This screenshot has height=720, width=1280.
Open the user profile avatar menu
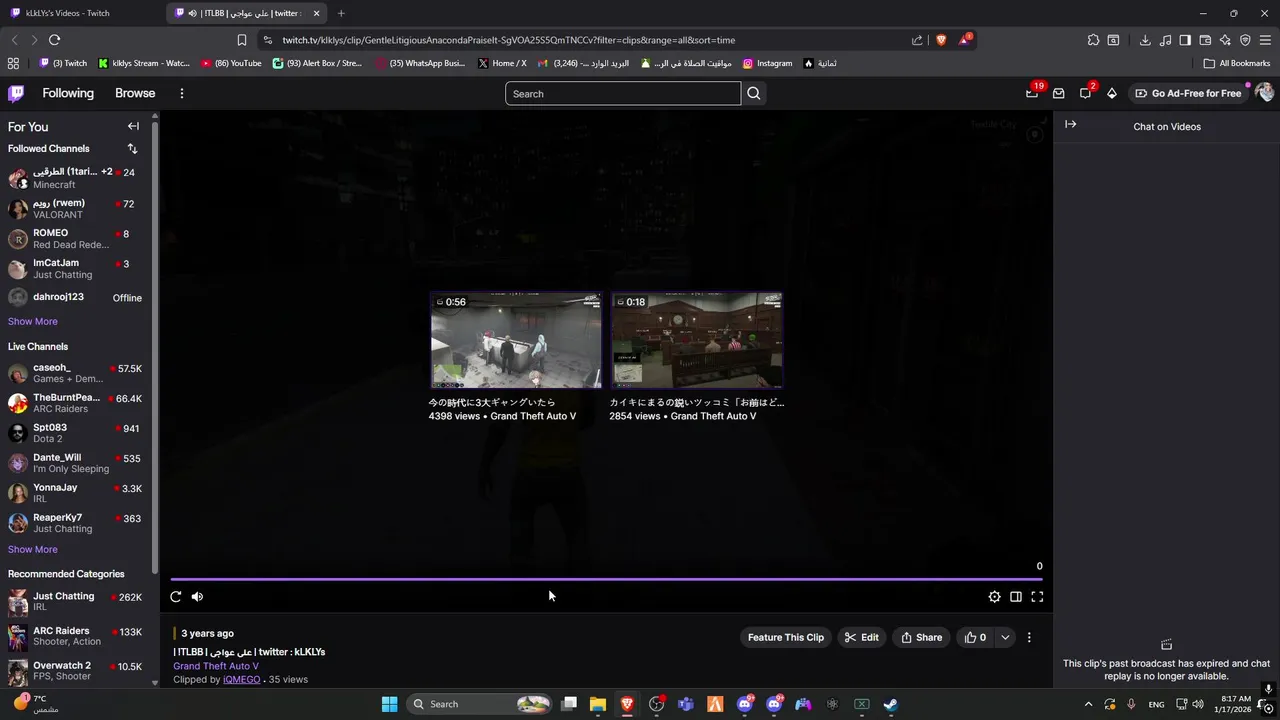click(x=1264, y=93)
